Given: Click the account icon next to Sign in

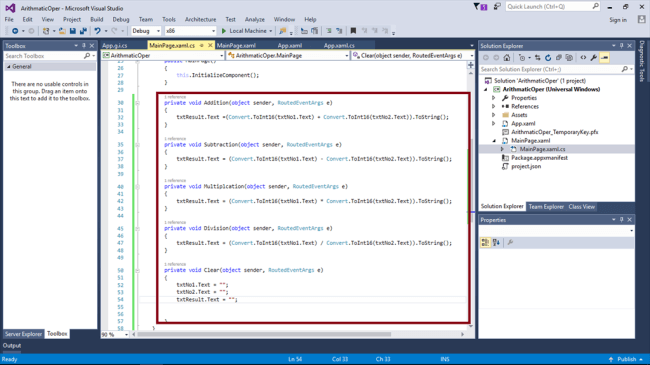Looking at the screenshot, I should [x=641, y=19].
